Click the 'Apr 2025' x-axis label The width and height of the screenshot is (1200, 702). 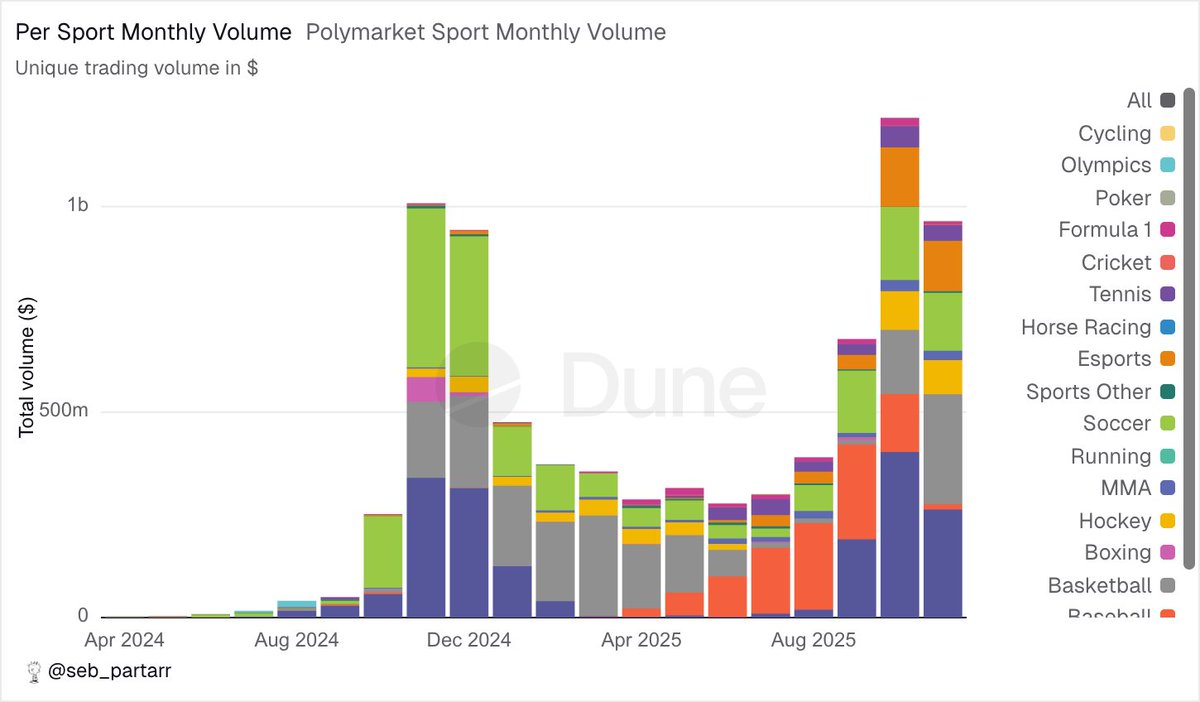(643, 639)
